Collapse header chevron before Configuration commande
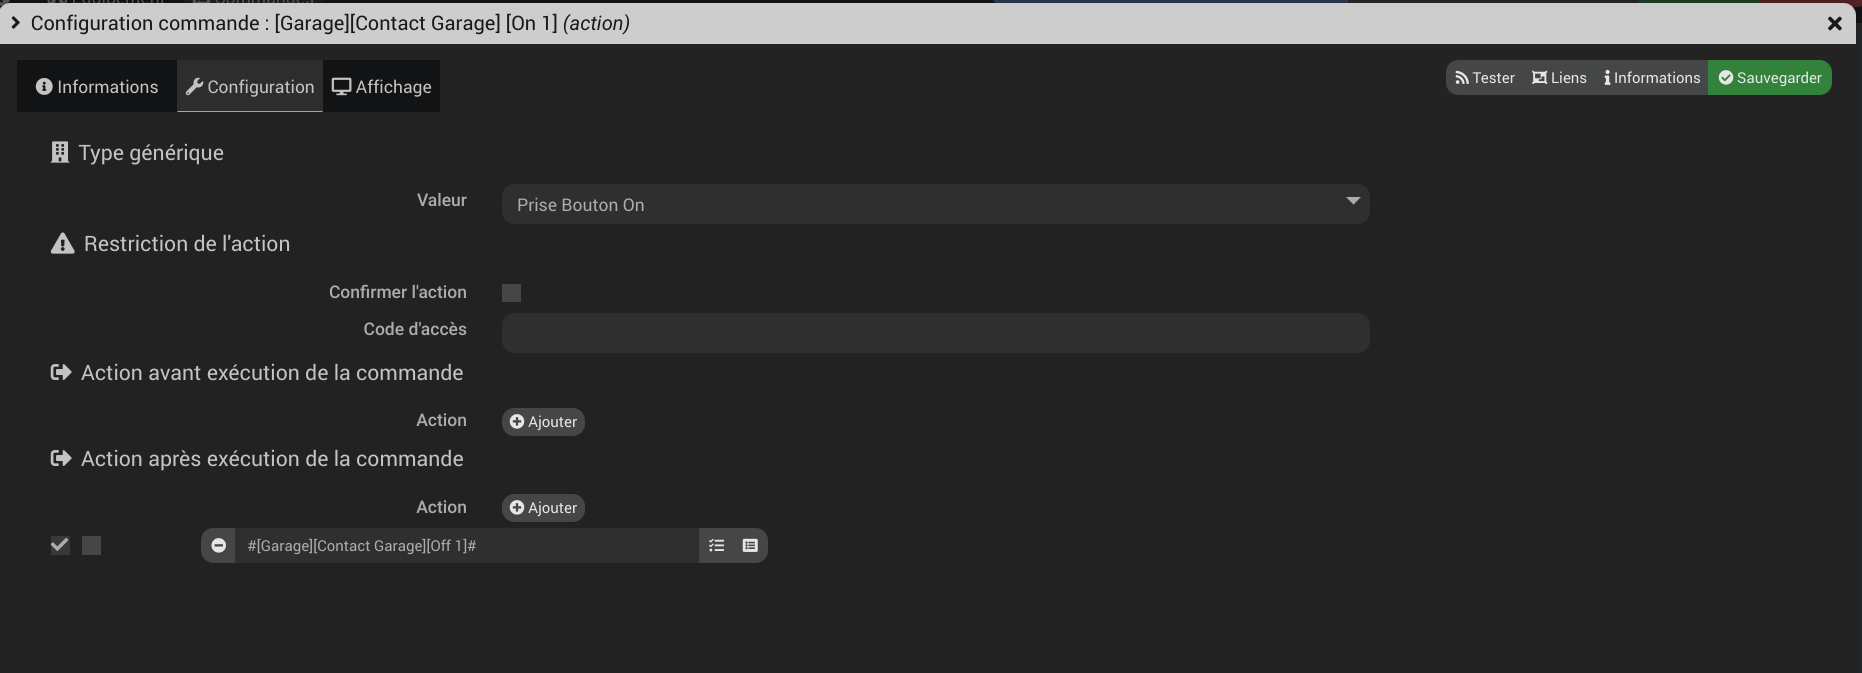Image resolution: width=1862 pixels, height=673 pixels. [15, 23]
